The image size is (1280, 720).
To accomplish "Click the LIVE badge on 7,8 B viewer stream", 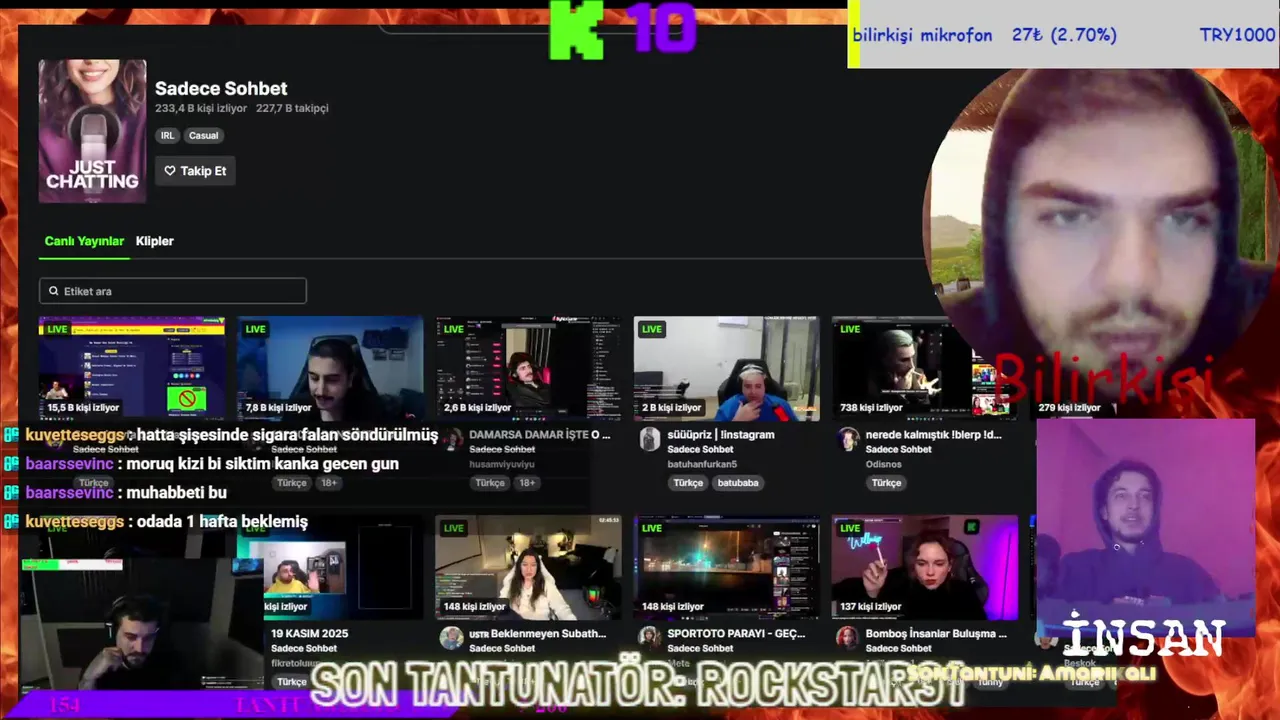I will [x=256, y=329].
